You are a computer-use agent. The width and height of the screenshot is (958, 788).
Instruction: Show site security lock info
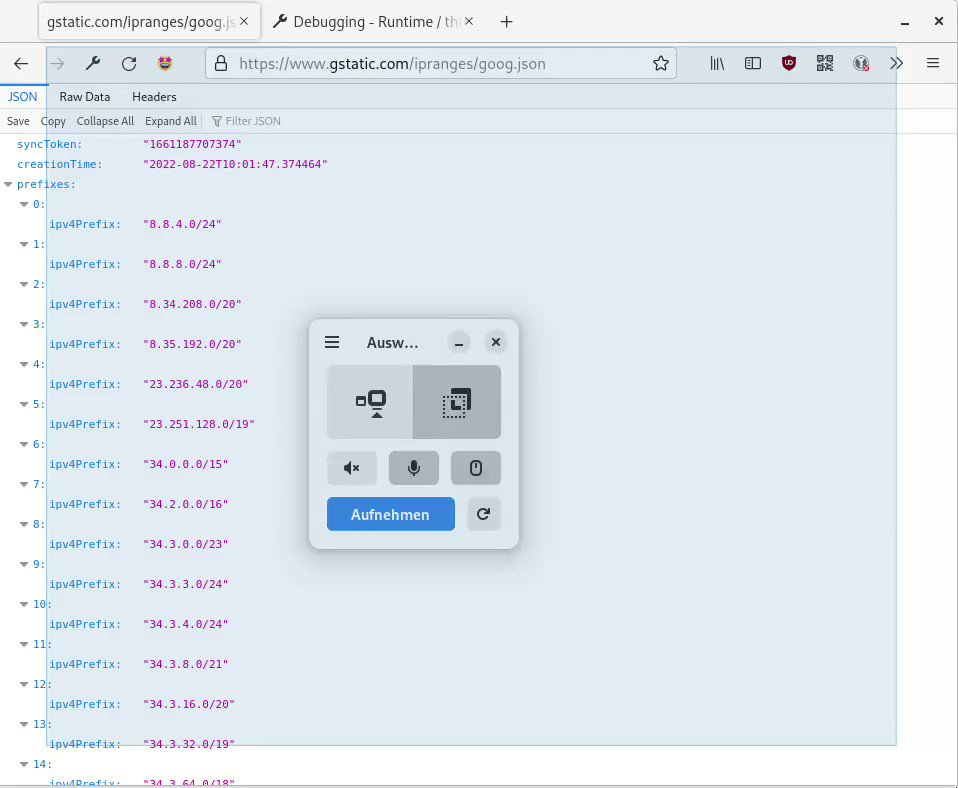[x=221, y=64]
